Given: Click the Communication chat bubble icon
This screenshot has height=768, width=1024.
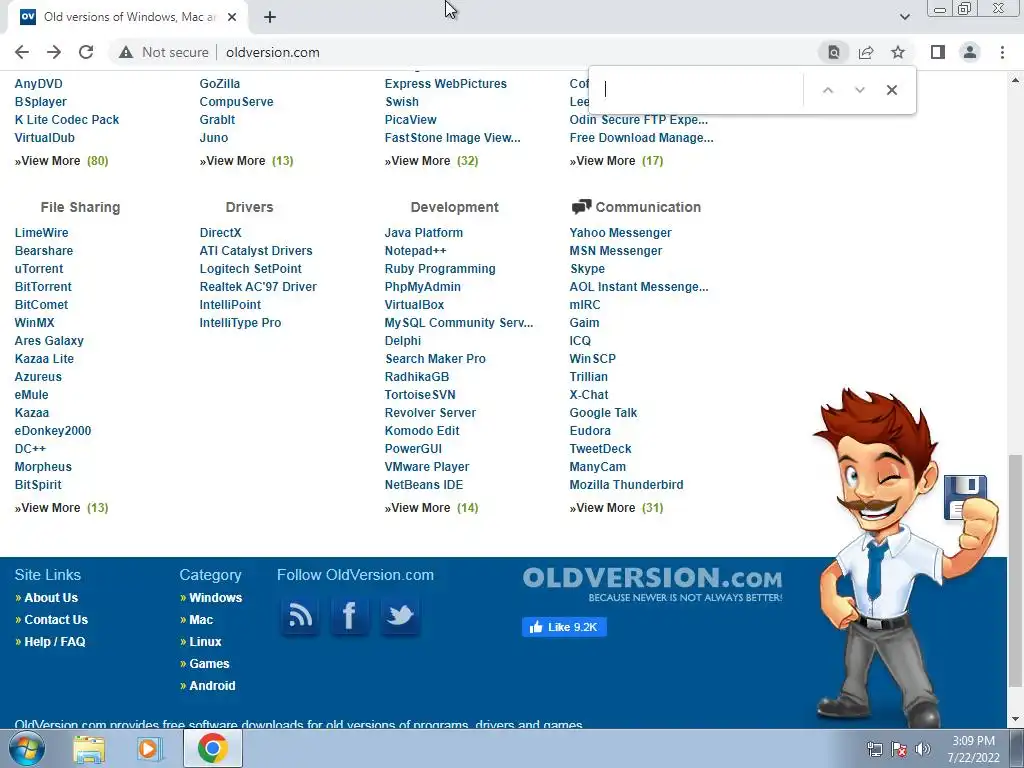Looking at the screenshot, I should [581, 207].
